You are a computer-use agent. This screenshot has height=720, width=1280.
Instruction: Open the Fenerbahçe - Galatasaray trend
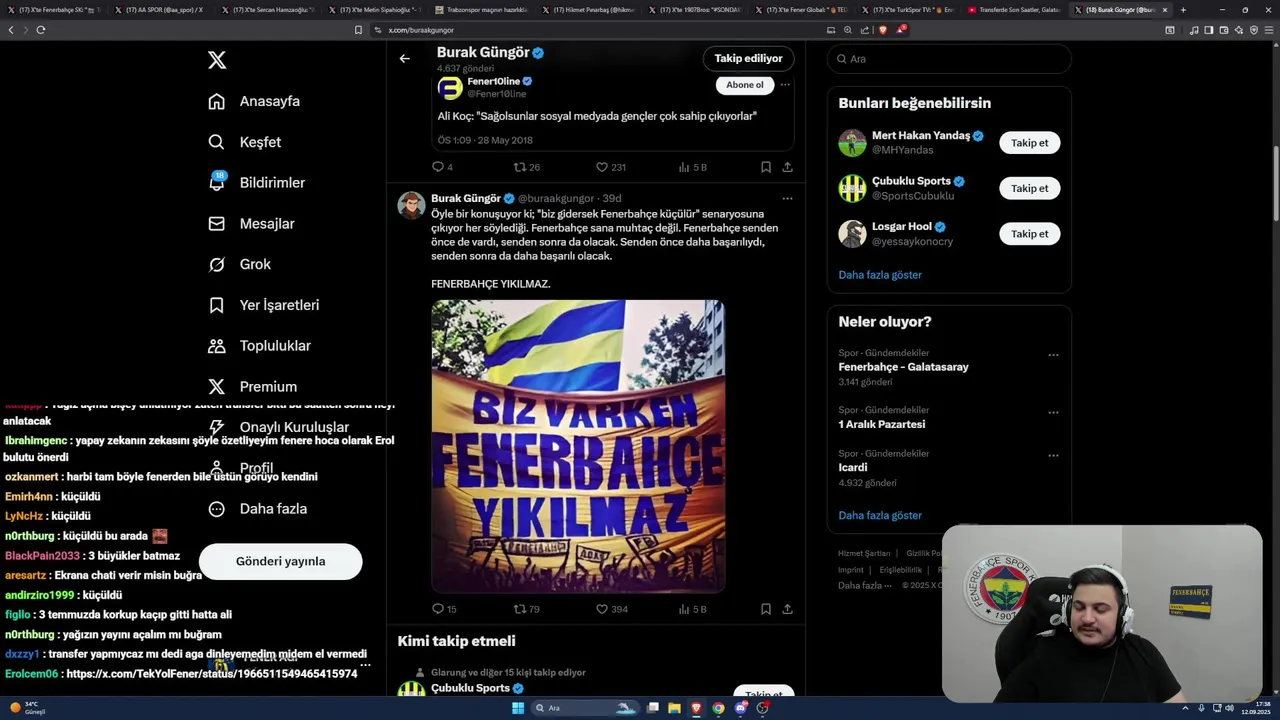pyautogui.click(x=903, y=367)
